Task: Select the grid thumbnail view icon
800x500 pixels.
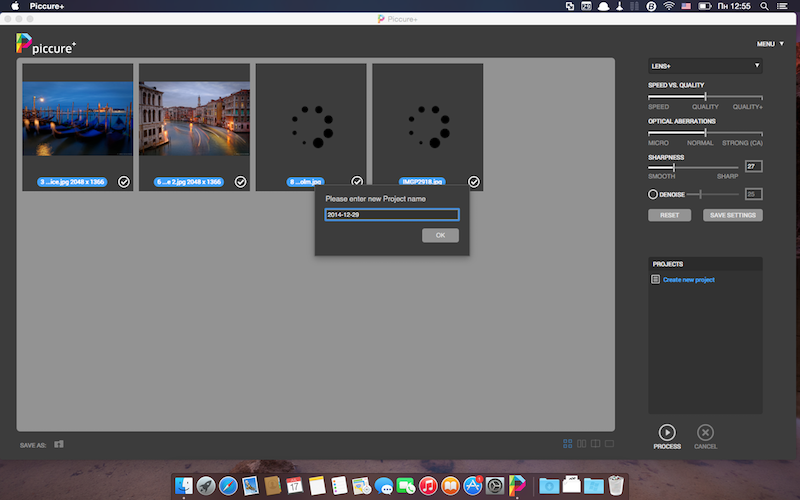Action: [568, 444]
